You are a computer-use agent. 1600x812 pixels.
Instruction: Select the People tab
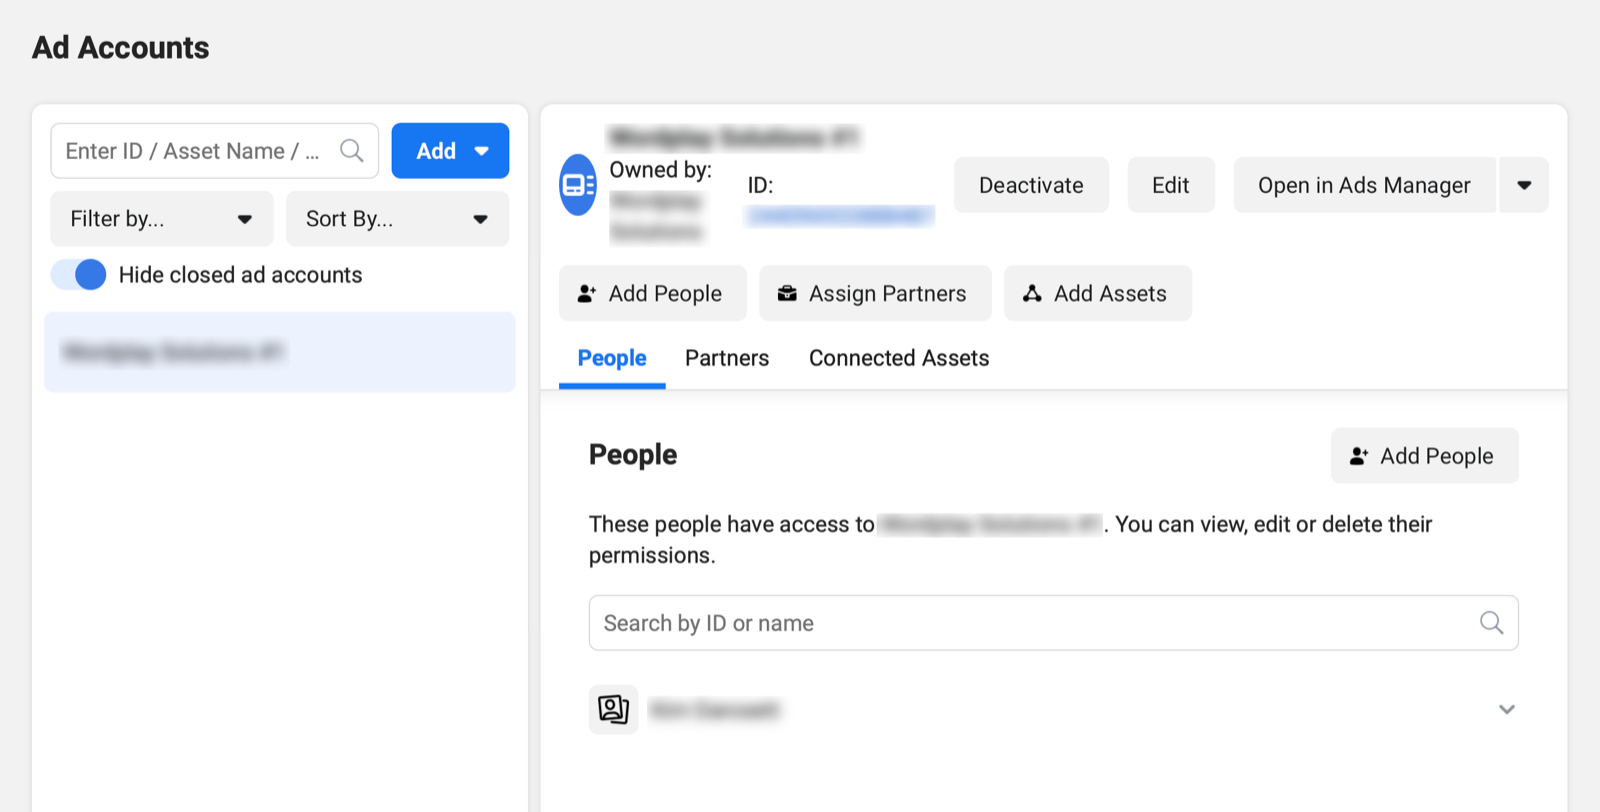click(612, 358)
